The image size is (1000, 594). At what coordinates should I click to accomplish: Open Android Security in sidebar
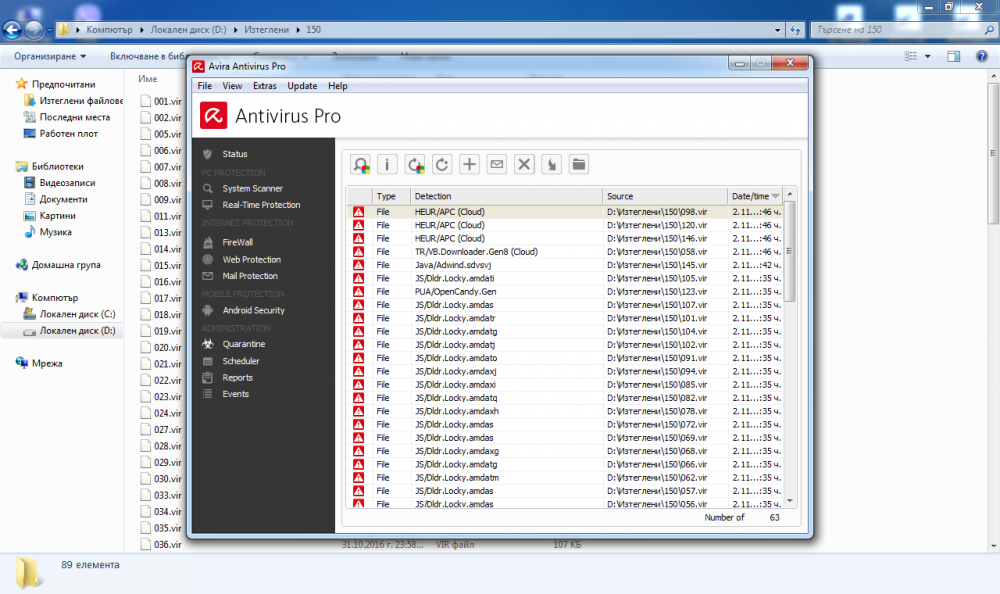[253, 310]
